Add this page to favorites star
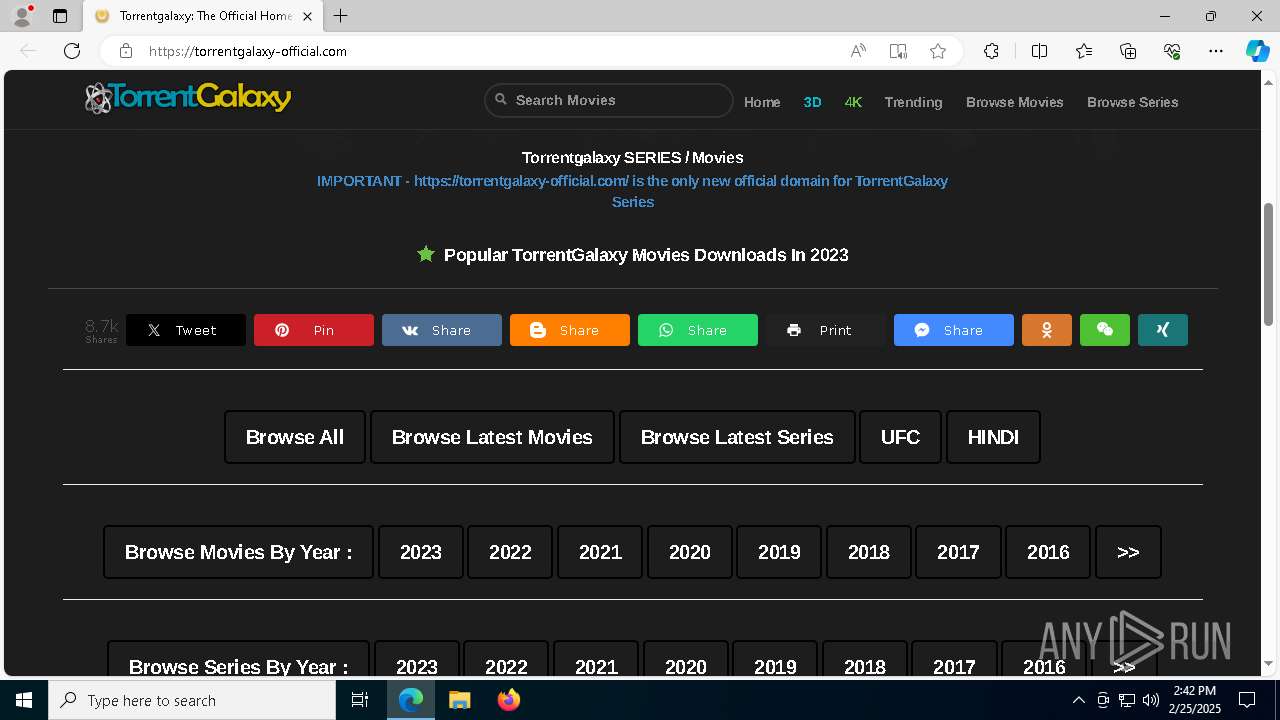The width and height of the screenshot is (1280, 720). [x=938, y=51]
